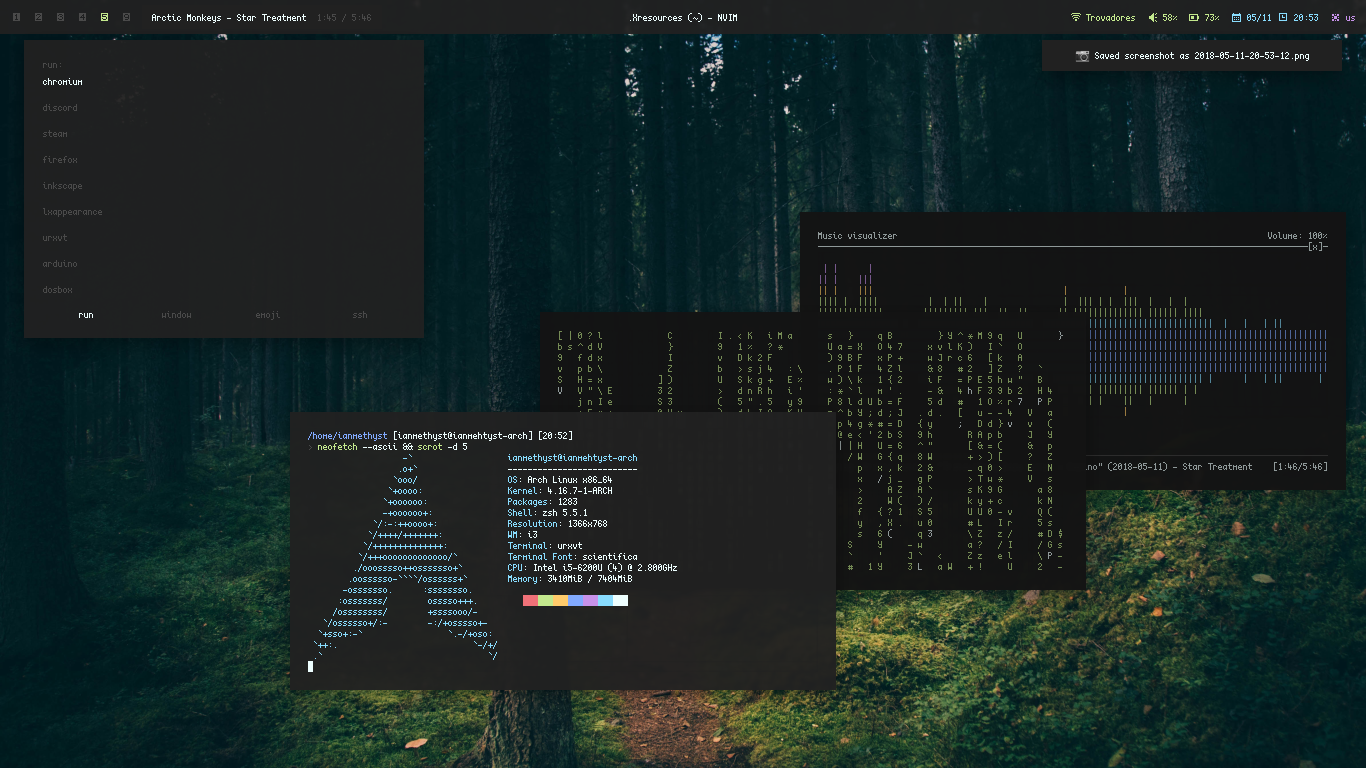
Task: Click the 05/11 date
Action: coord(1259,18)
